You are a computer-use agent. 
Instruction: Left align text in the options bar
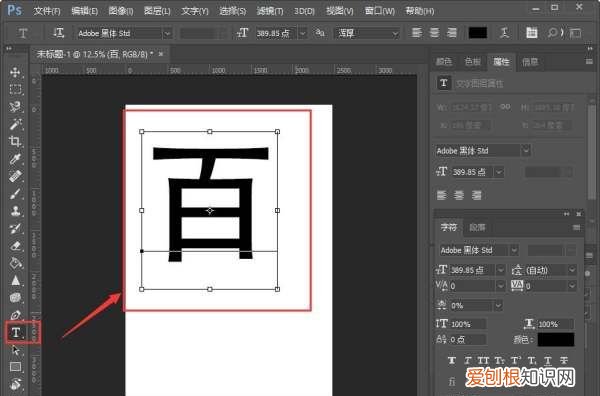tap(416, 33)
